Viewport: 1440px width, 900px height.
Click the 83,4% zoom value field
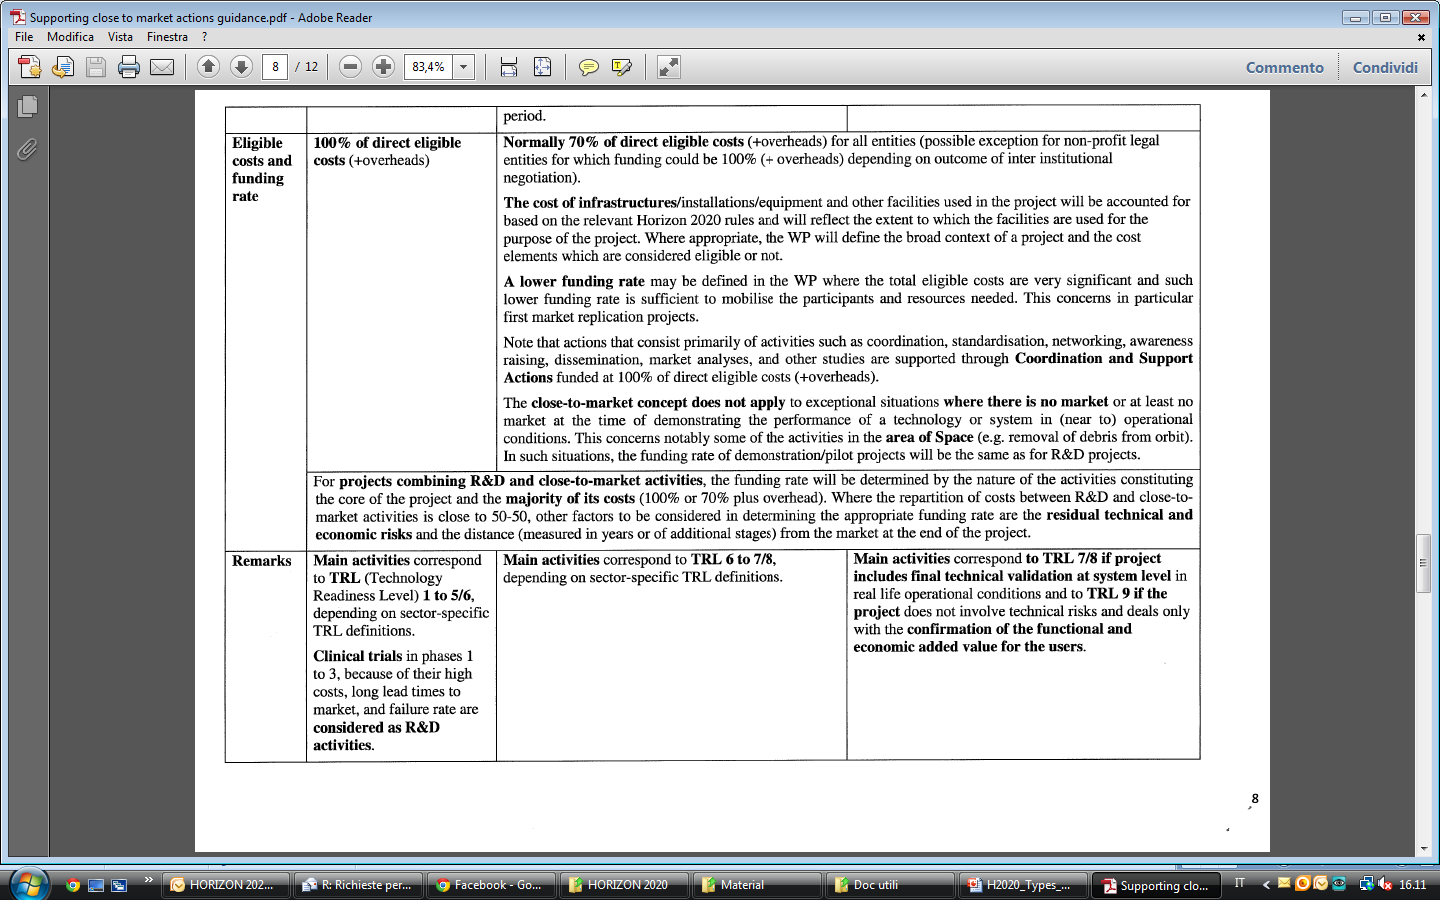coord(429,67)
